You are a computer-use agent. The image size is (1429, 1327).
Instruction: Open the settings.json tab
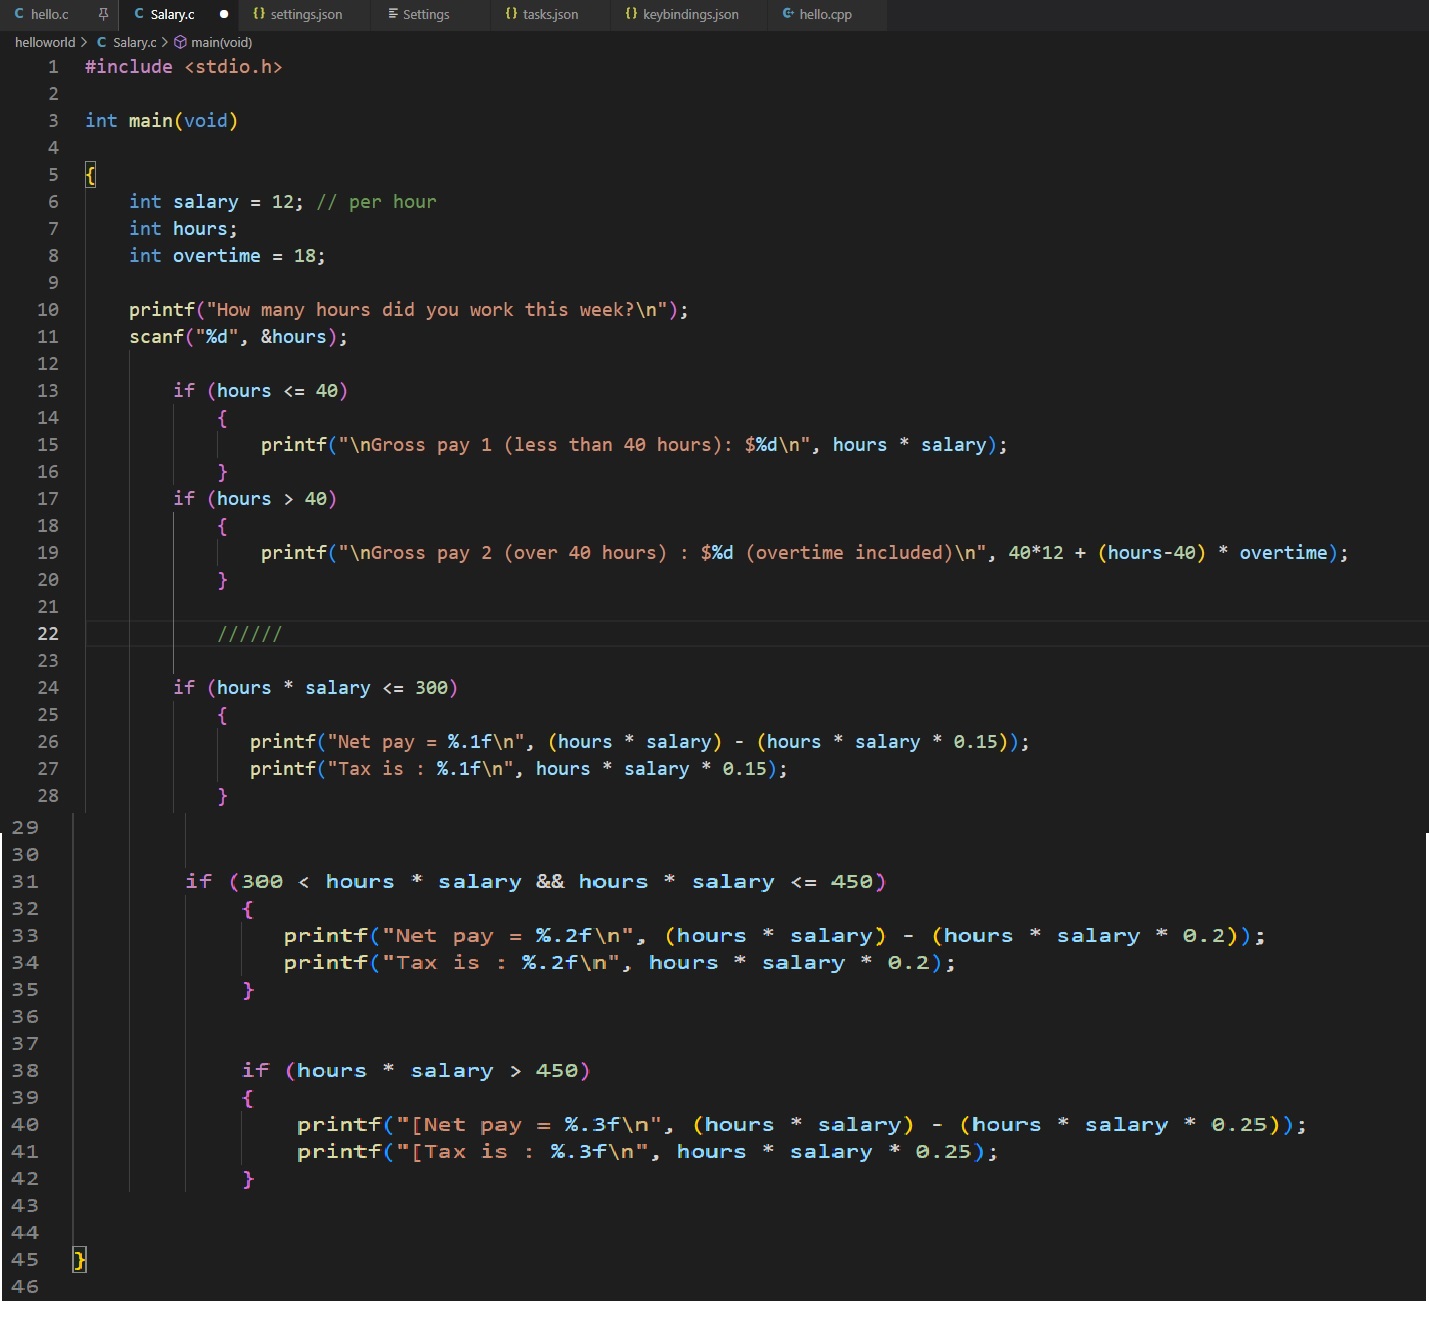tap(306, 14)
